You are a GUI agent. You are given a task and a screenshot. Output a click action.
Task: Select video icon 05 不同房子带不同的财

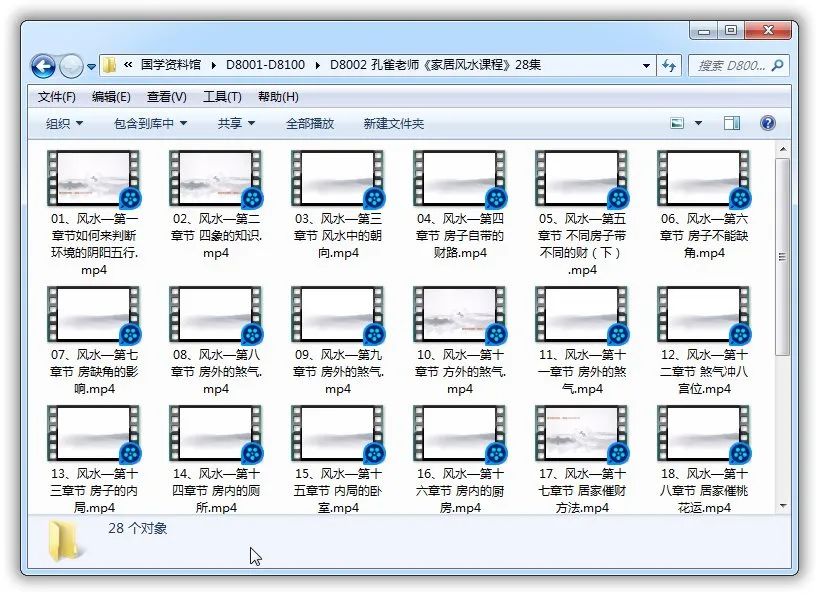[x=582, y=179]
